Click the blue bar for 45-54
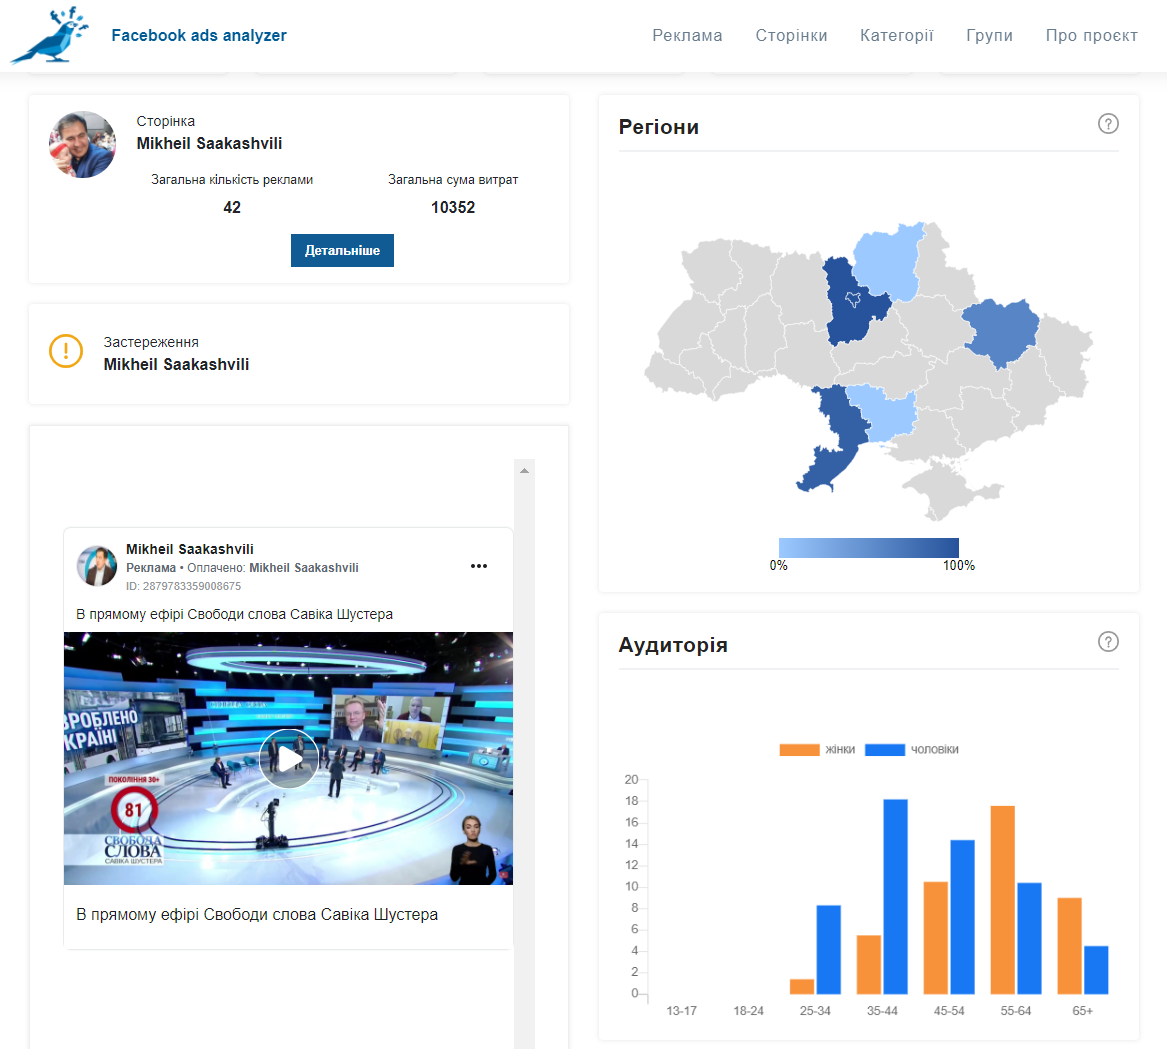Screen dimensions: 1167x1049 962,916
